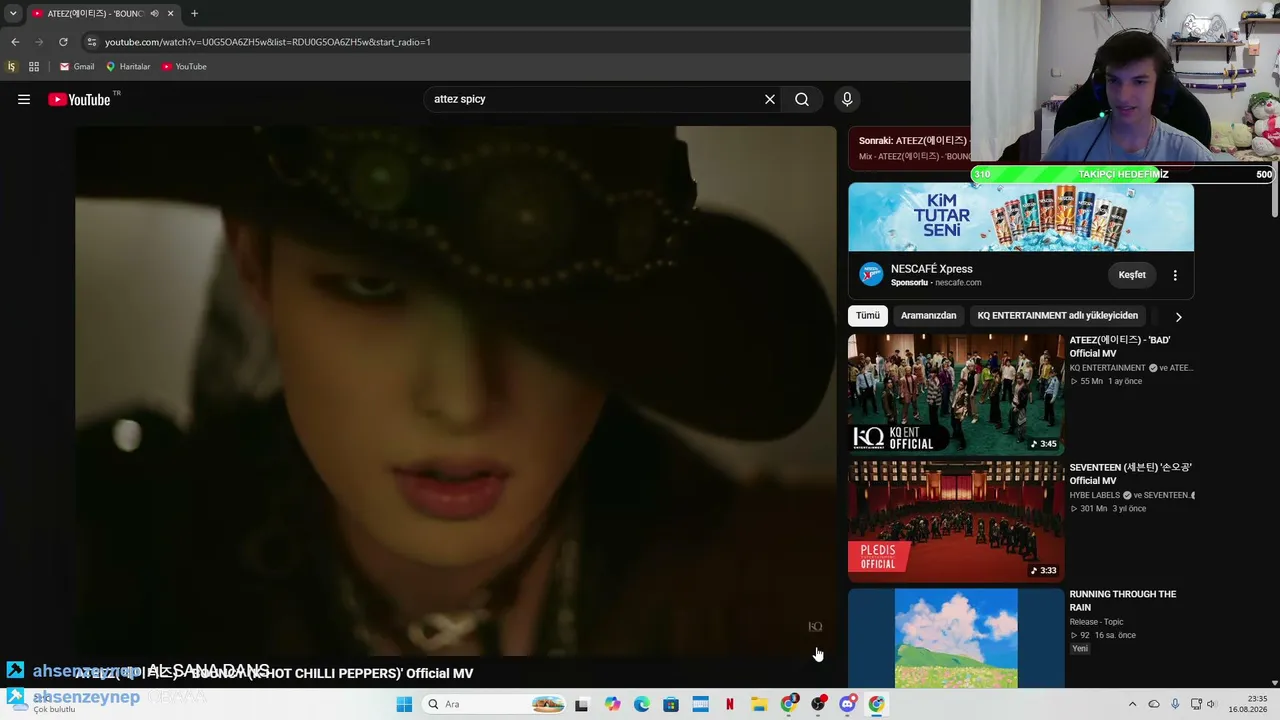Click the Keşfet button on the ad

click(x=1132, y=275)
